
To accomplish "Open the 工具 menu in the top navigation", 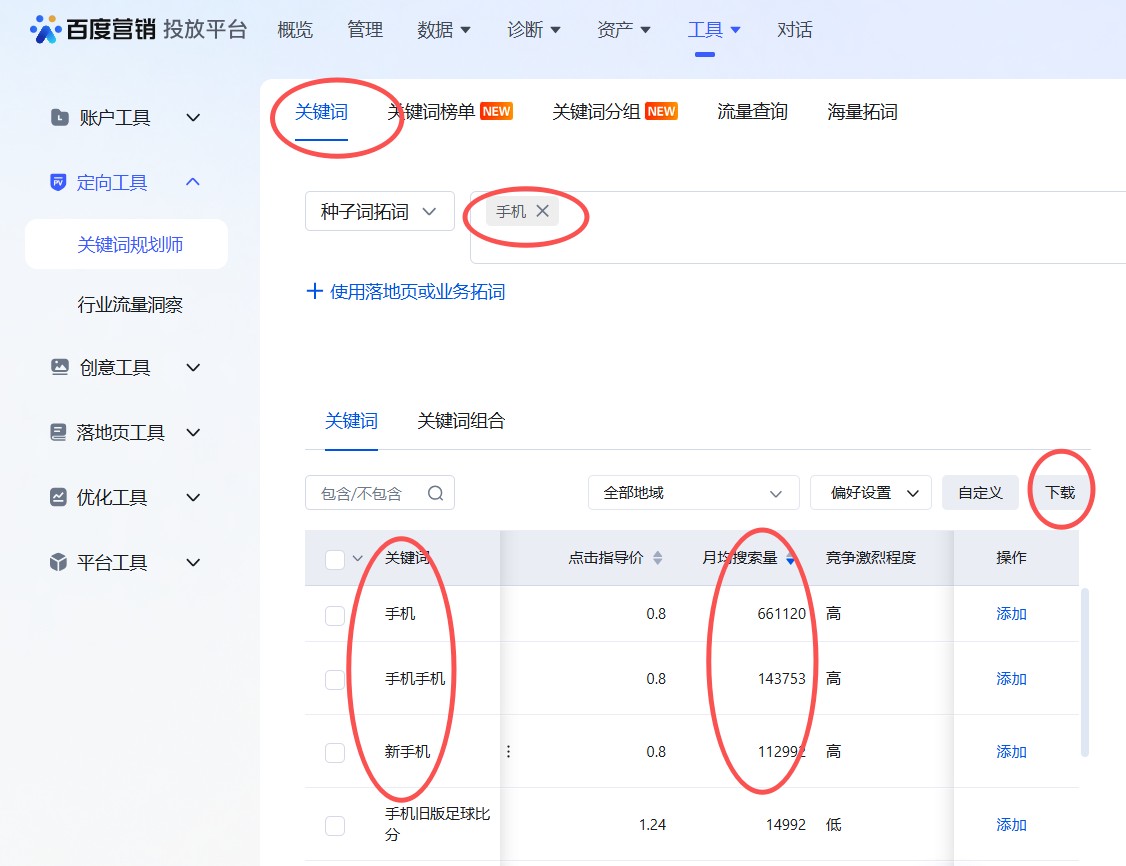I will coord(705,30).
